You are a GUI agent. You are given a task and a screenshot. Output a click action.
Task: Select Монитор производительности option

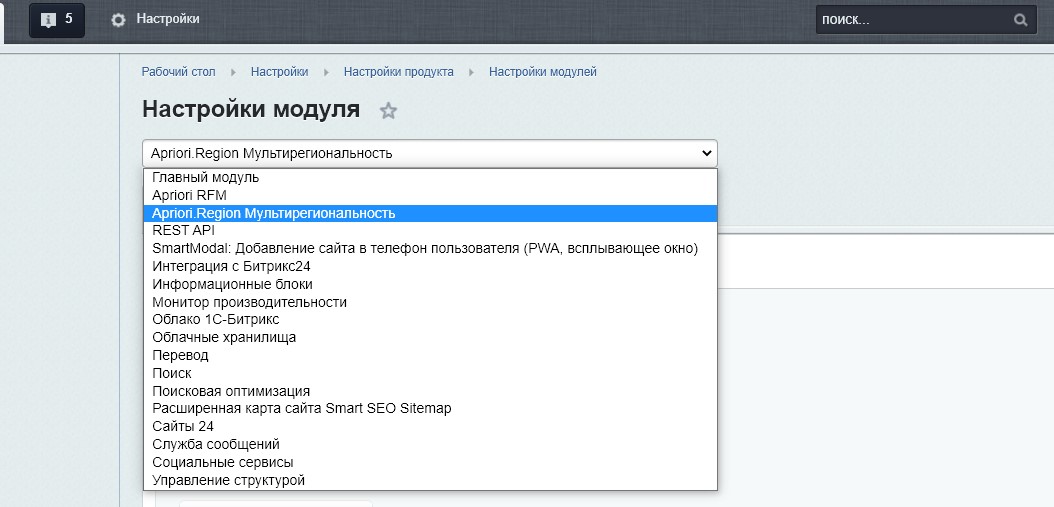(249, 302)
